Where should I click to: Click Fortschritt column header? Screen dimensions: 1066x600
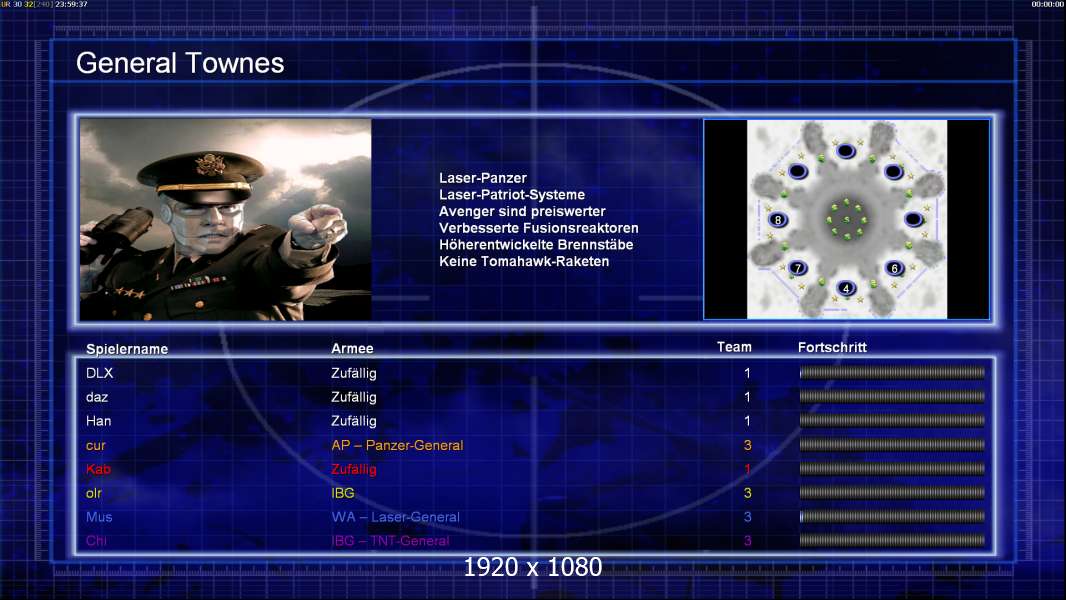[x=832, y=347]
